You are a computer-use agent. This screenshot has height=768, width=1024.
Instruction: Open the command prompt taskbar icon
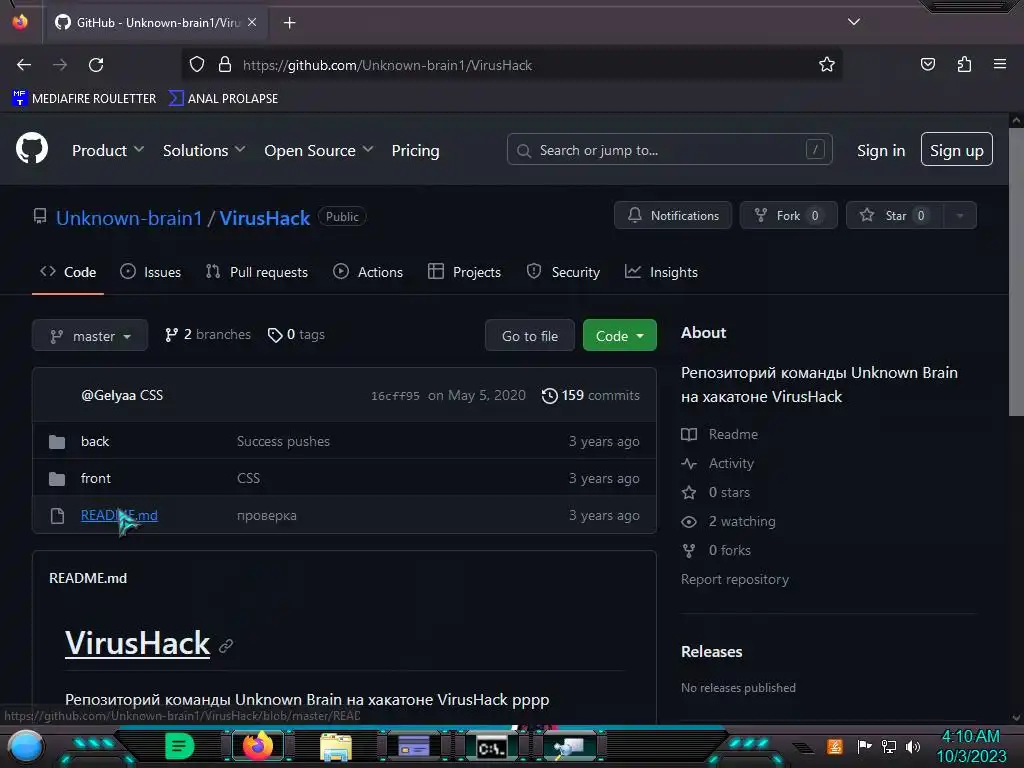(491, 748)
